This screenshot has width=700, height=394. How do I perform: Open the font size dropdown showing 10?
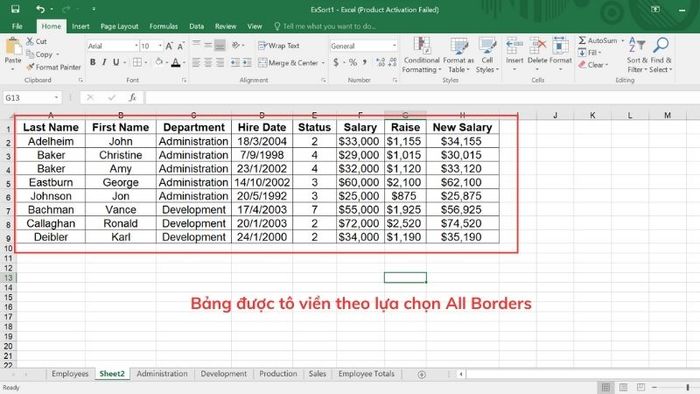(x=160, y=46)
